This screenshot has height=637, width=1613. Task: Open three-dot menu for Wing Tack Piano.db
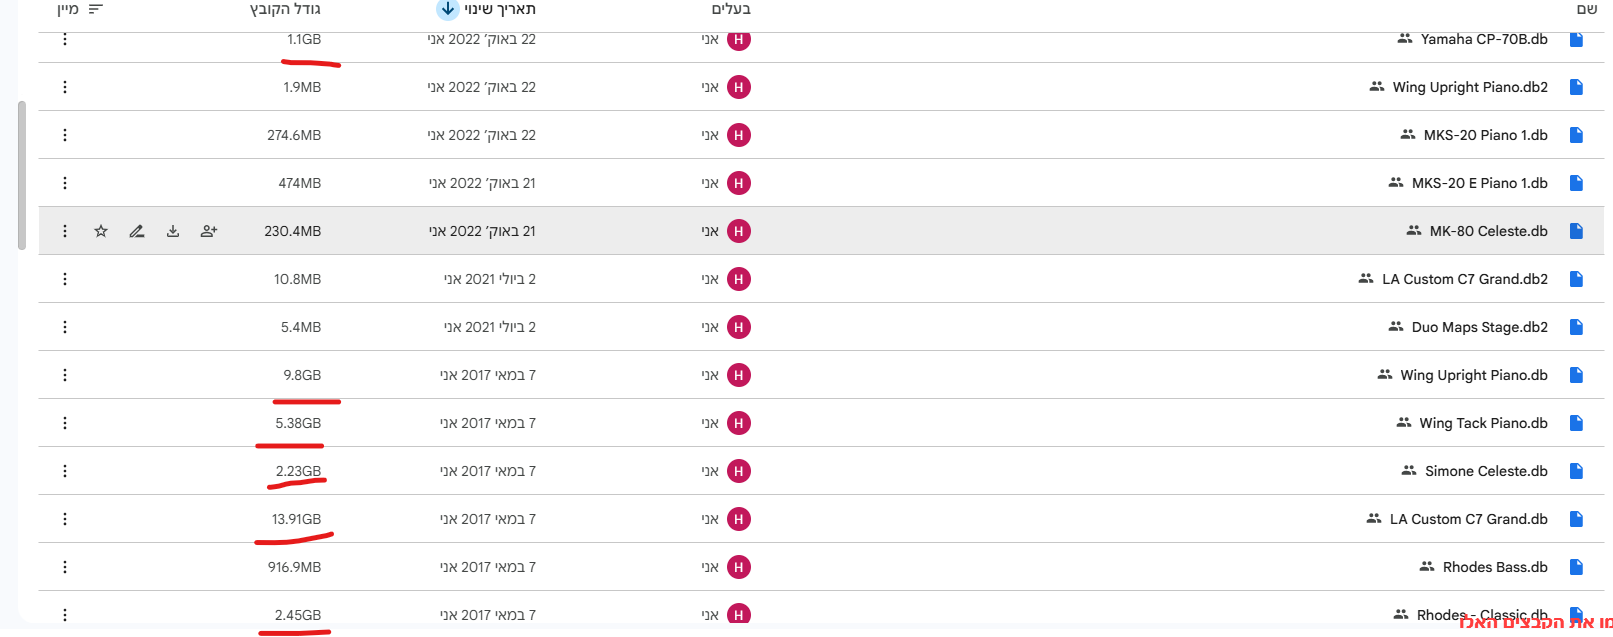(x=65, y=423)
